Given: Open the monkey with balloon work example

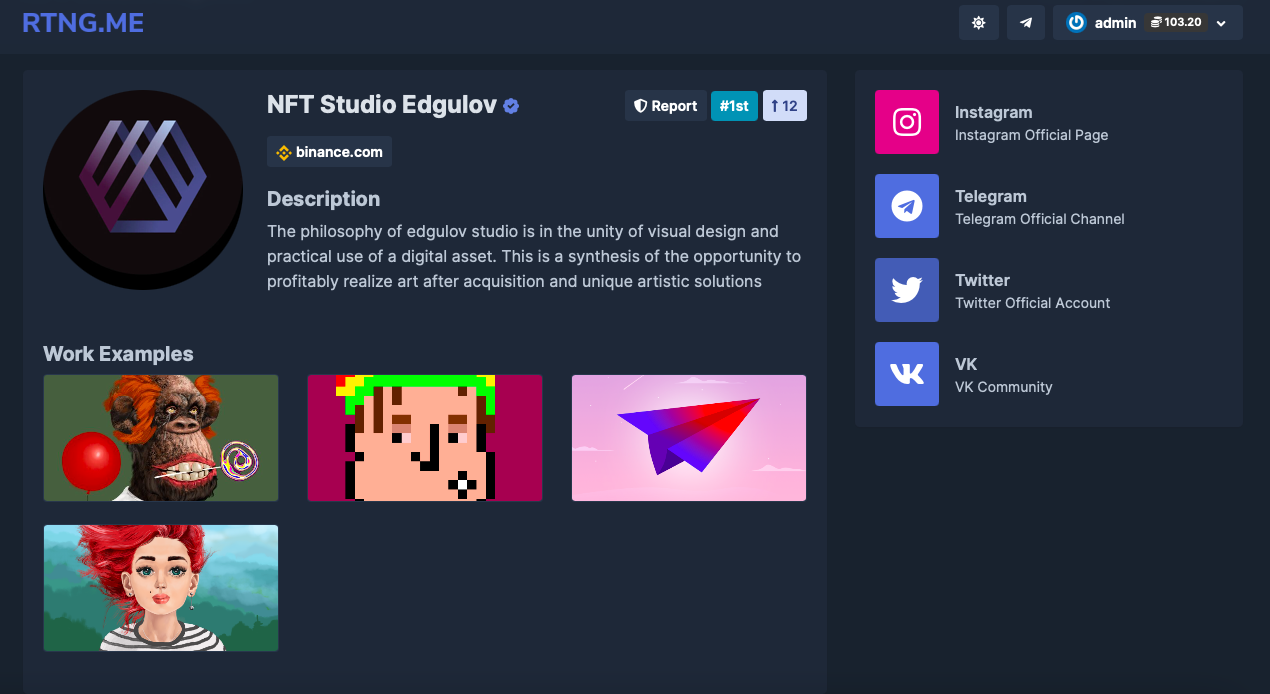Looking at the screenshot, I should point(160,437).
